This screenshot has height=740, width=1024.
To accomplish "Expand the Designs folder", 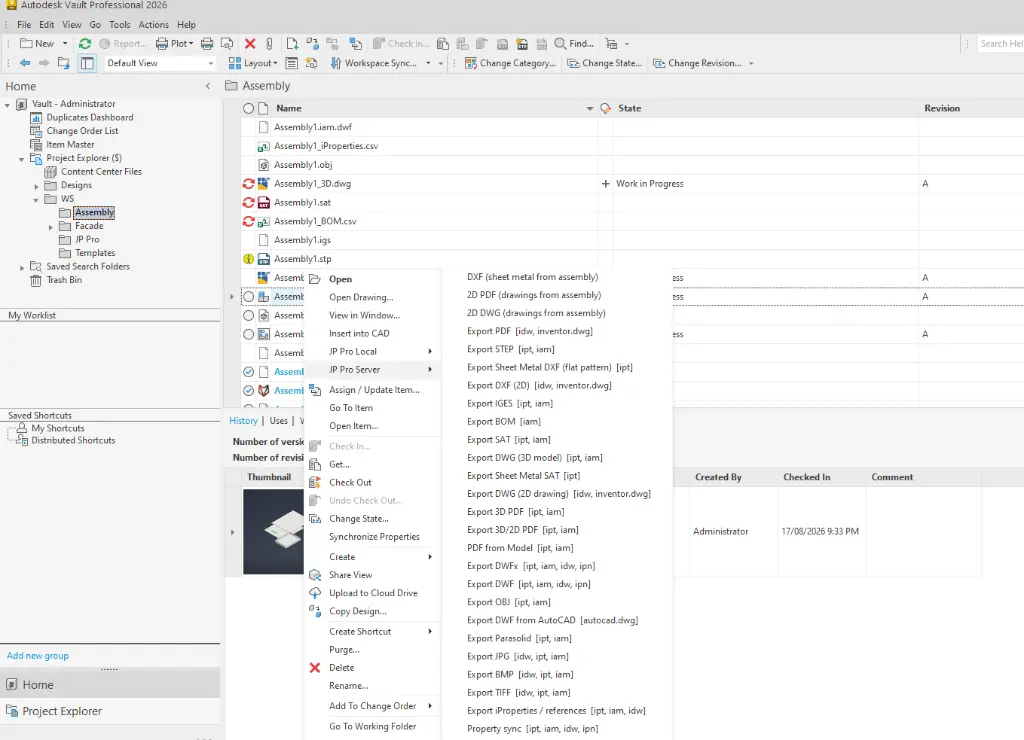I will (x=37, y=186).
